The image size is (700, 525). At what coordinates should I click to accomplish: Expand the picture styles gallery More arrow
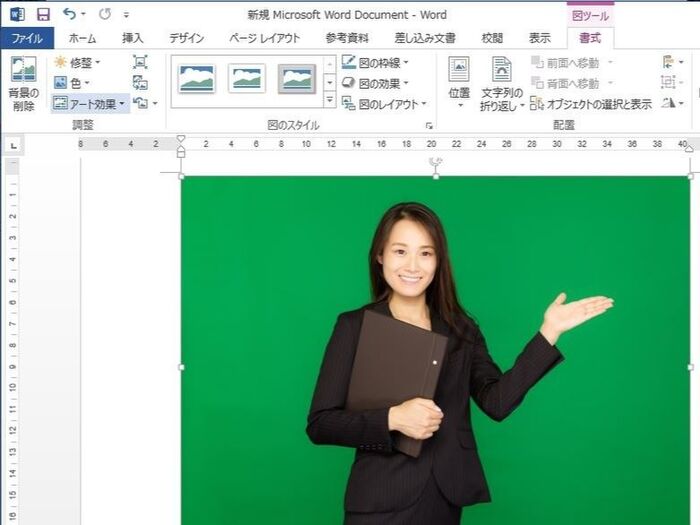pos(330,100)
